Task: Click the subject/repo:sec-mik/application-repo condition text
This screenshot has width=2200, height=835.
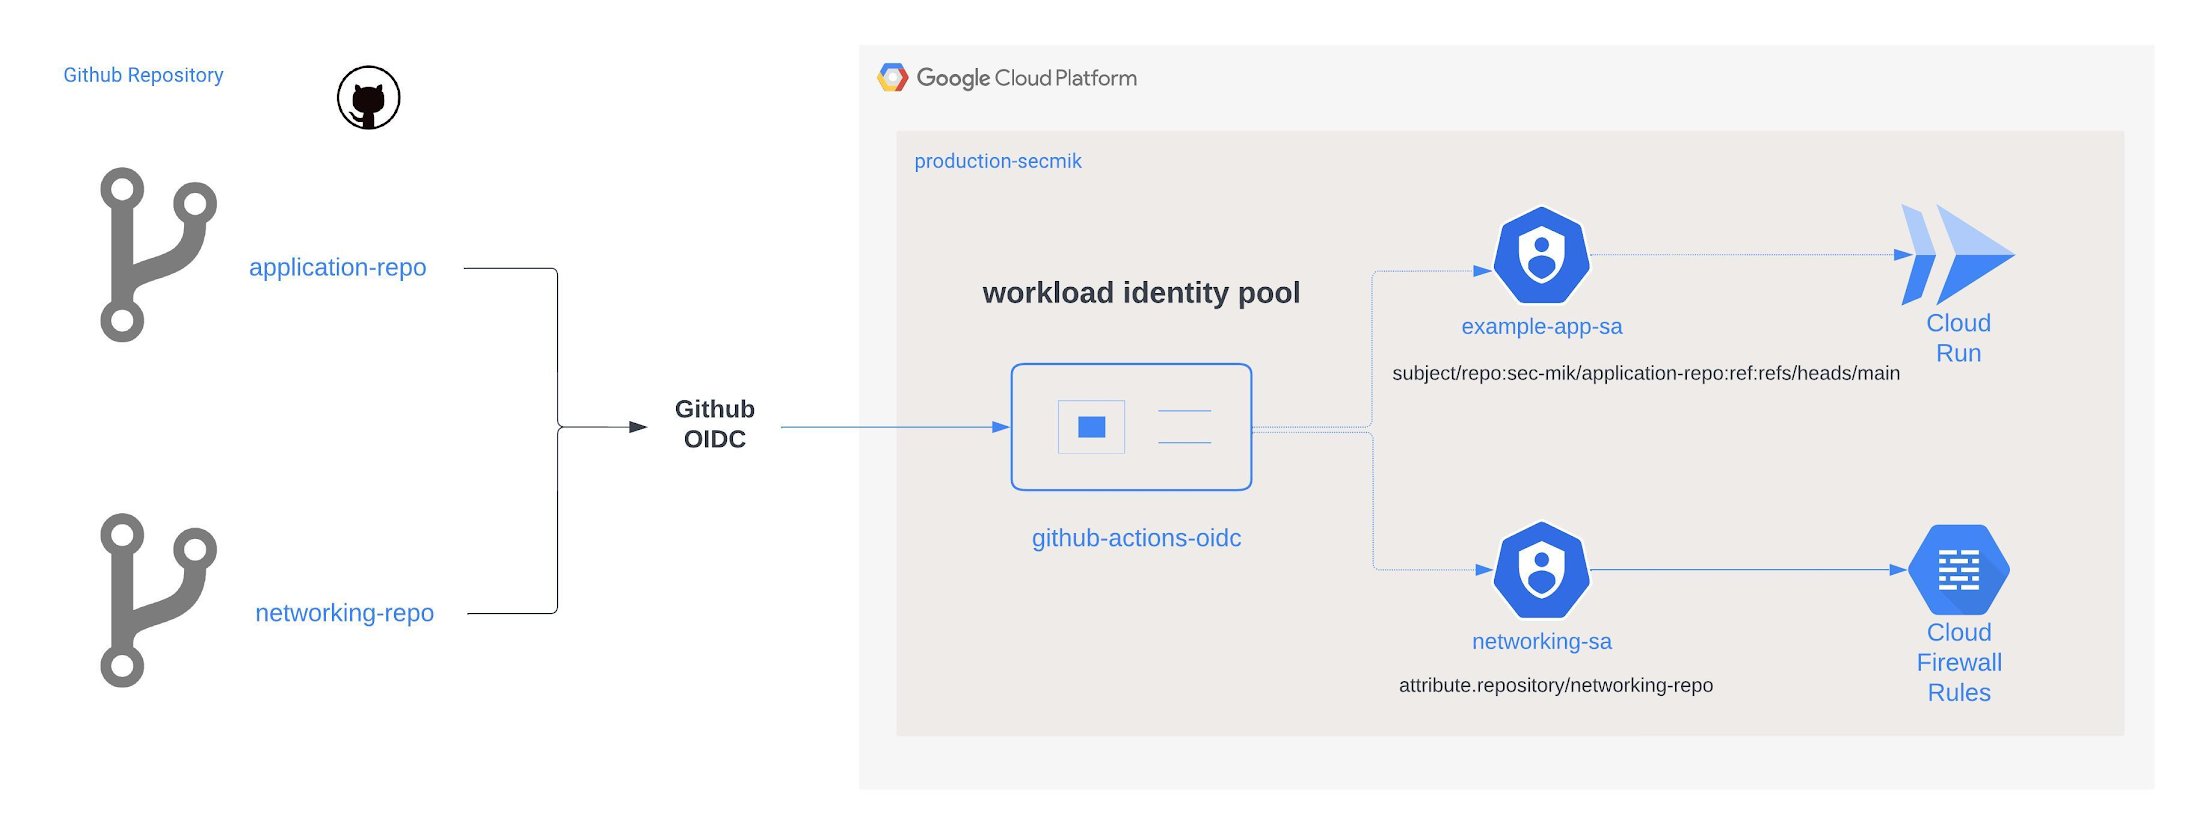Action: (x=1646, y=373)
